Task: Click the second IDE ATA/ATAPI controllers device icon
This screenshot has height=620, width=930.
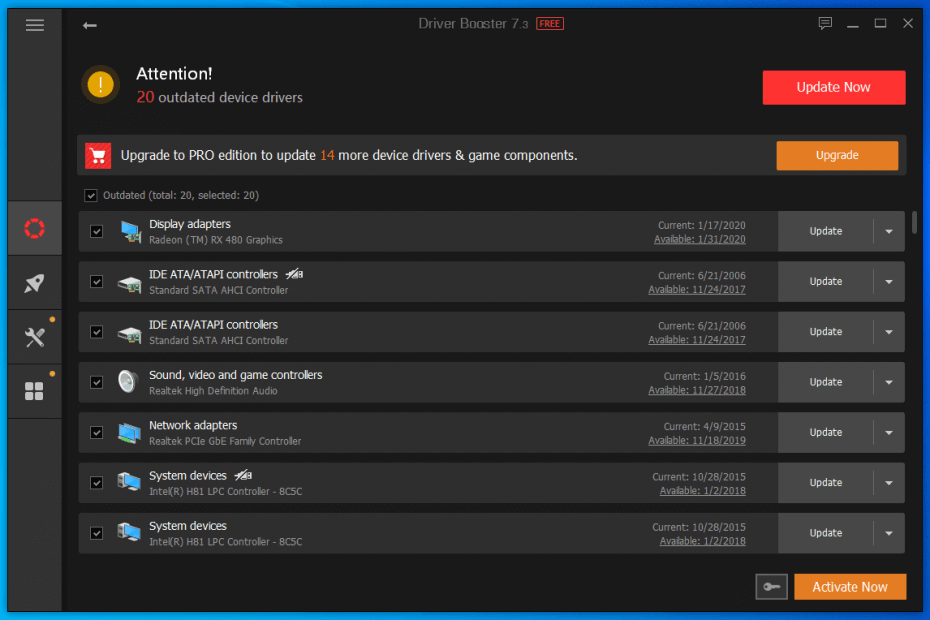Action: (130, 333)
